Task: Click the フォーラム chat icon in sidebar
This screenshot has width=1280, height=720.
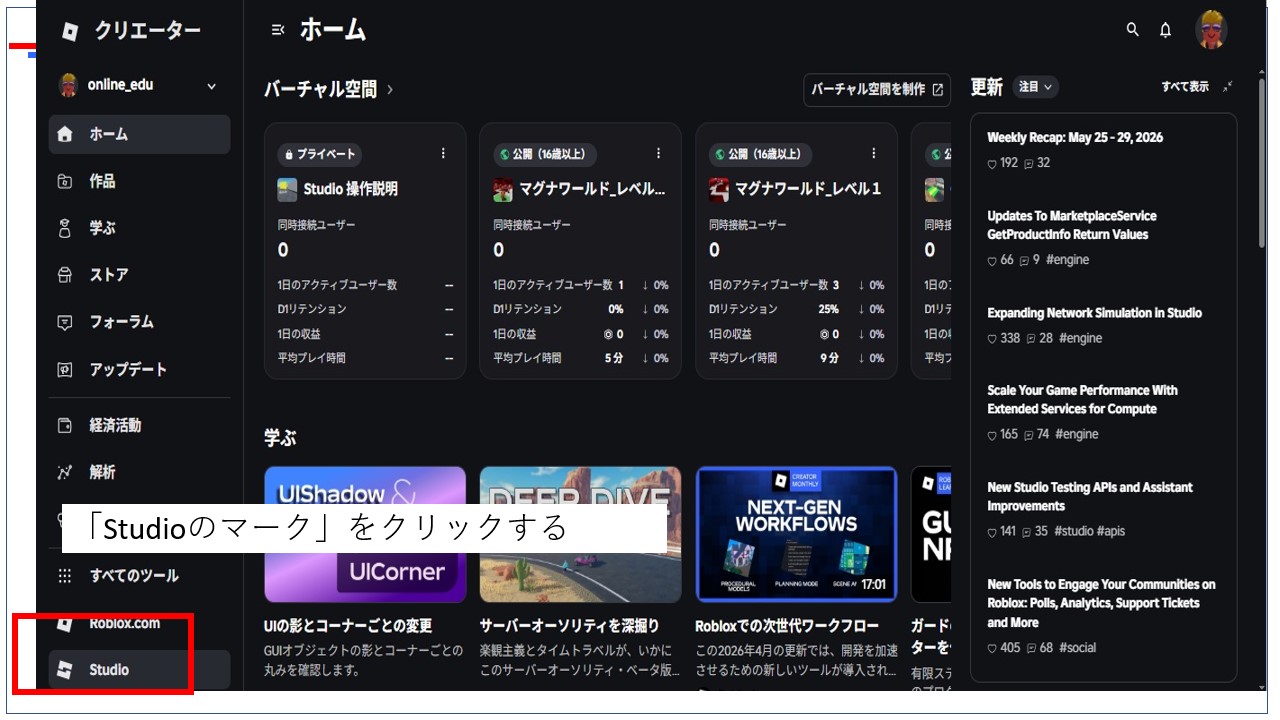Action: pos(65,322)
